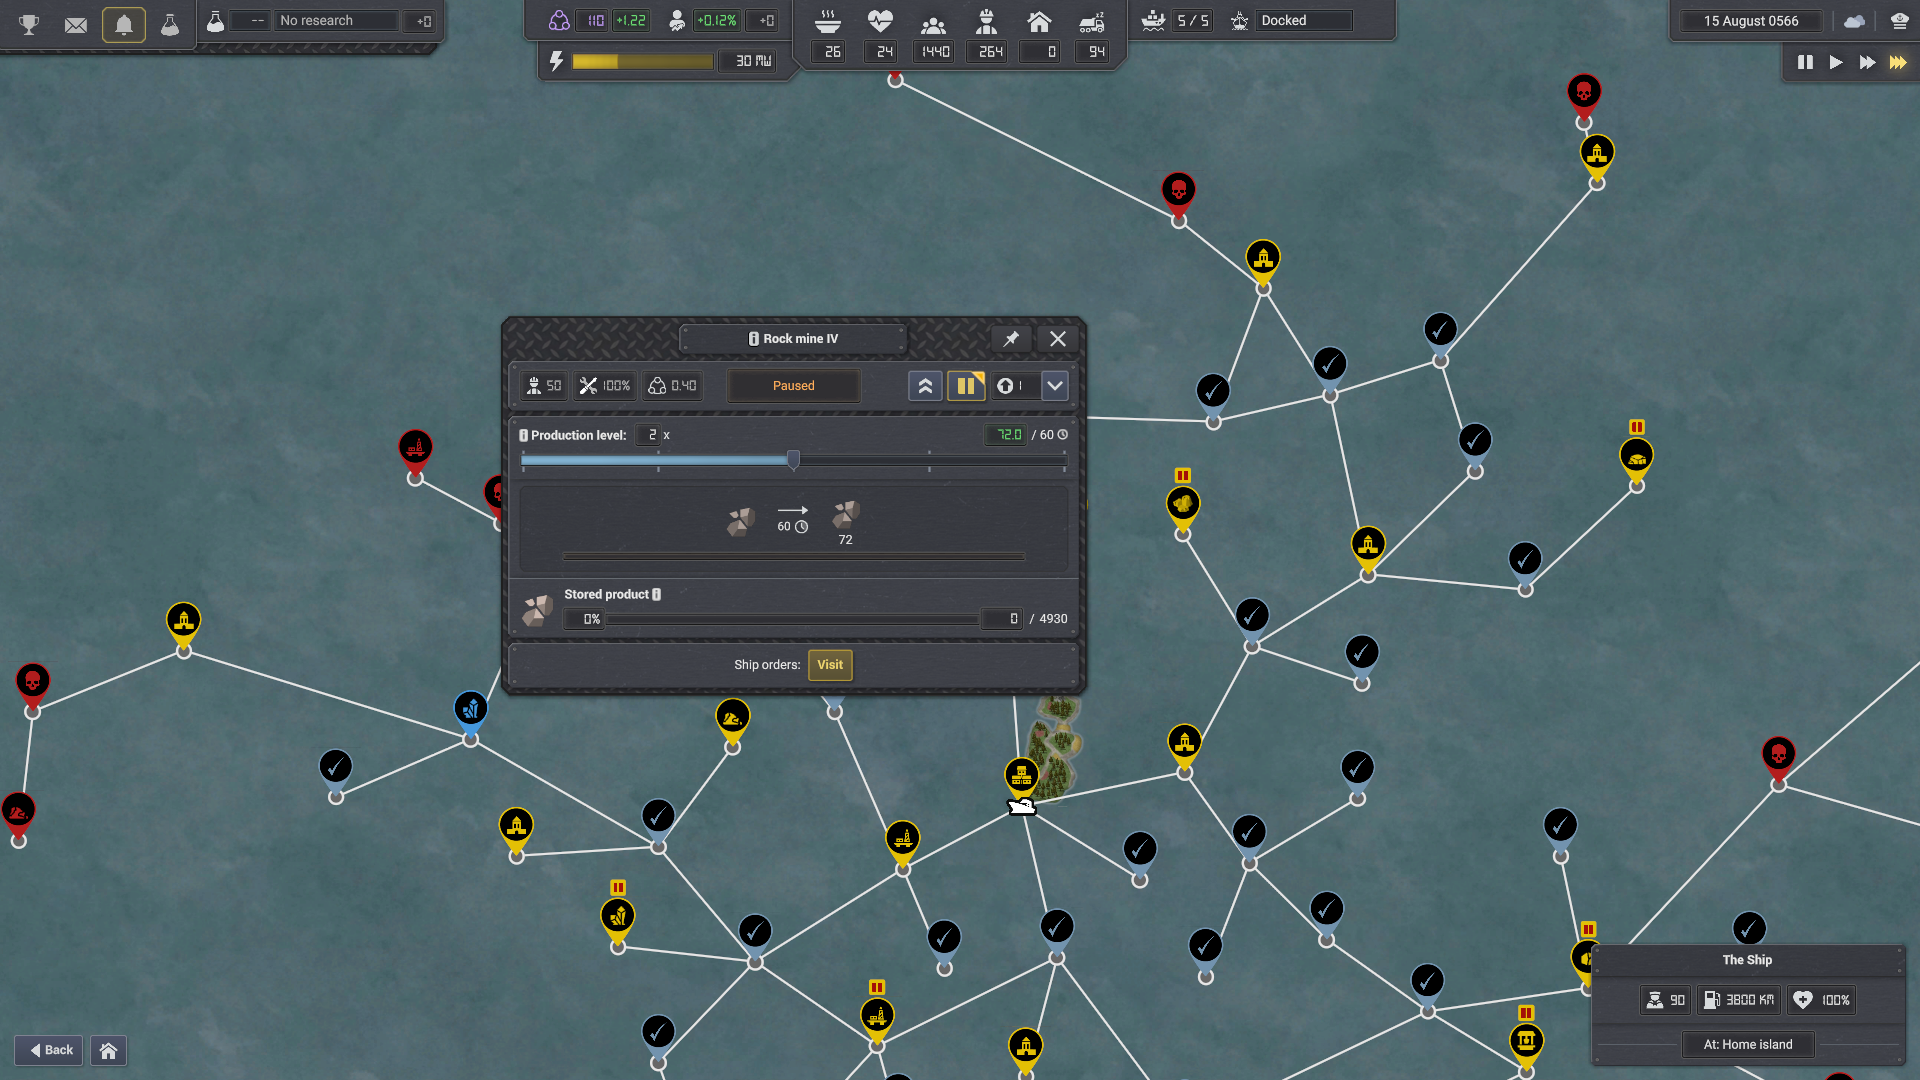Click the workers icon showing 264
The image size is (1920, 1080).
point(987,21)
